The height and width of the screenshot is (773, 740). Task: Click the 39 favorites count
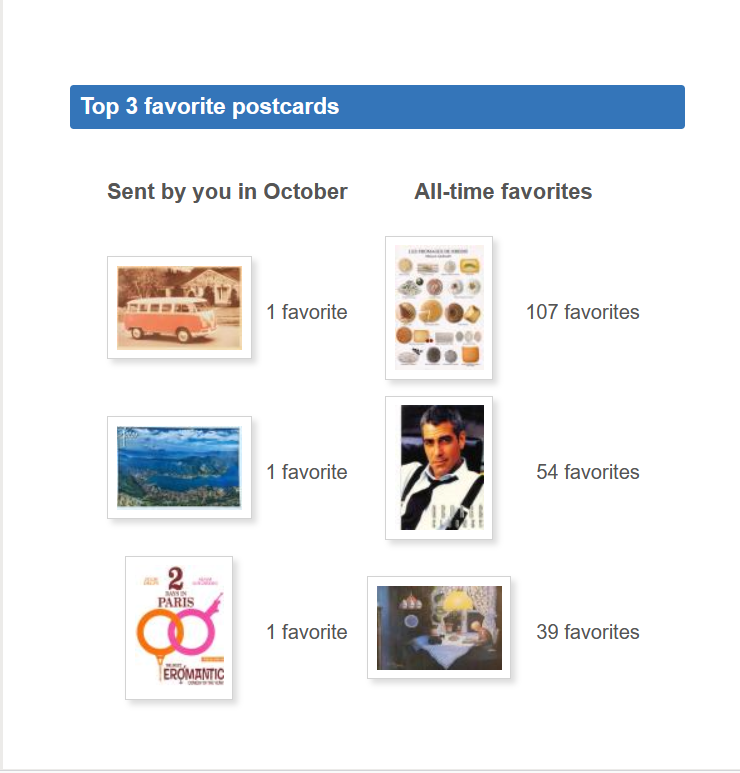(587, 632)
